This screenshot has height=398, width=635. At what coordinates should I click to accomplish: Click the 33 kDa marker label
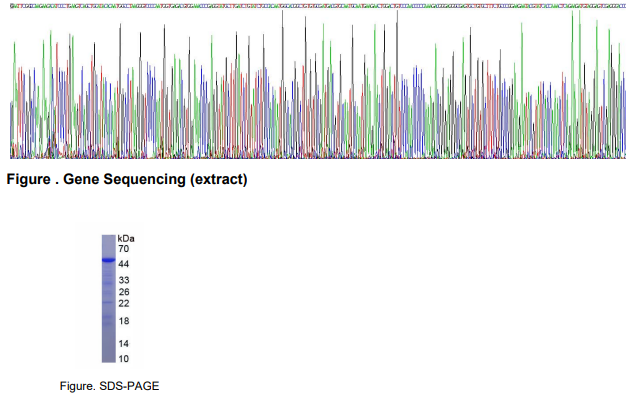tap(124, 280)
